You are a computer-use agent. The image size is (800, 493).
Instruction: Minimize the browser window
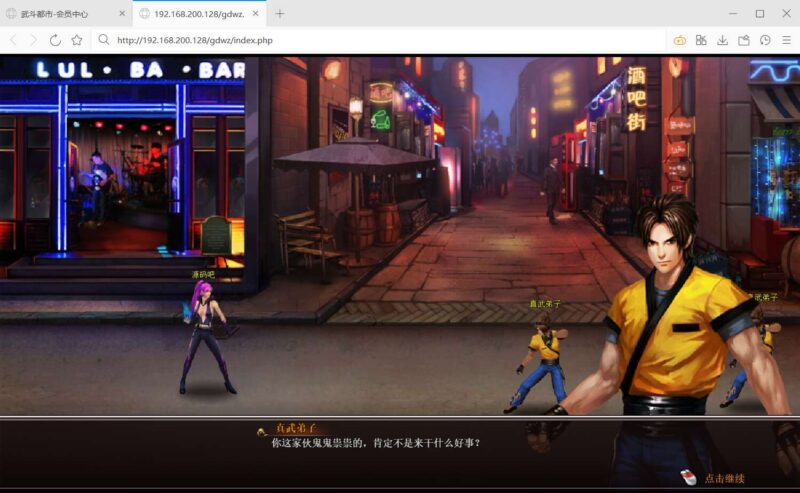733,14
